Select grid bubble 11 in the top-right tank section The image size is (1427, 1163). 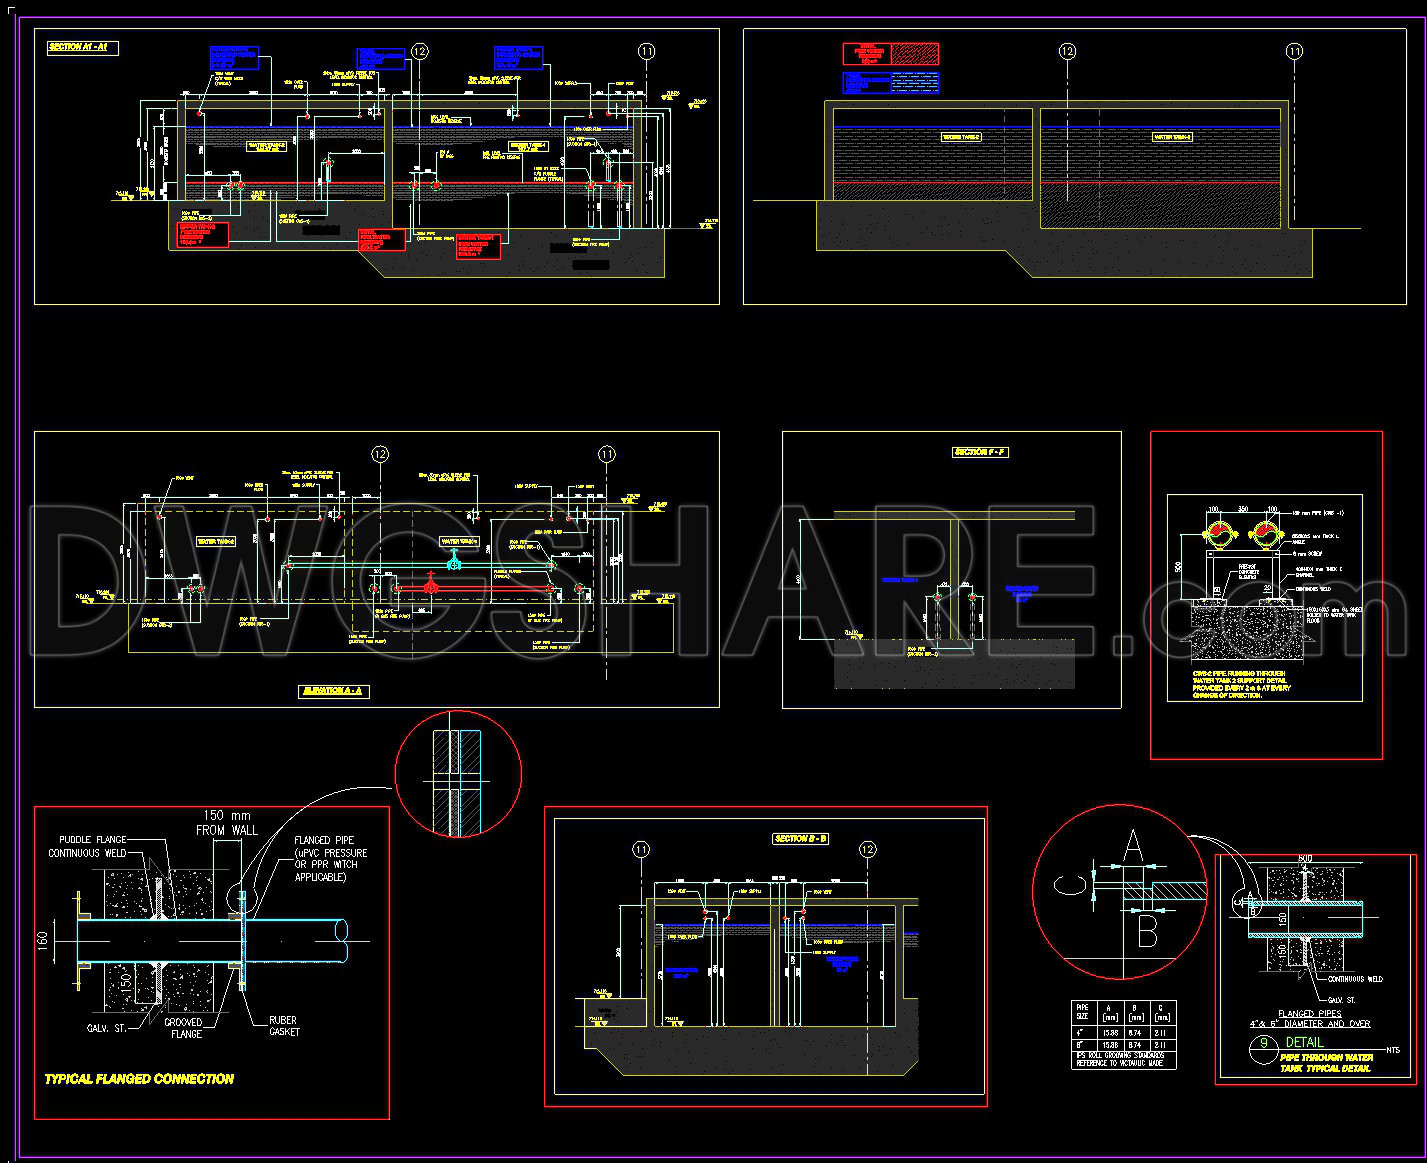1294,51
